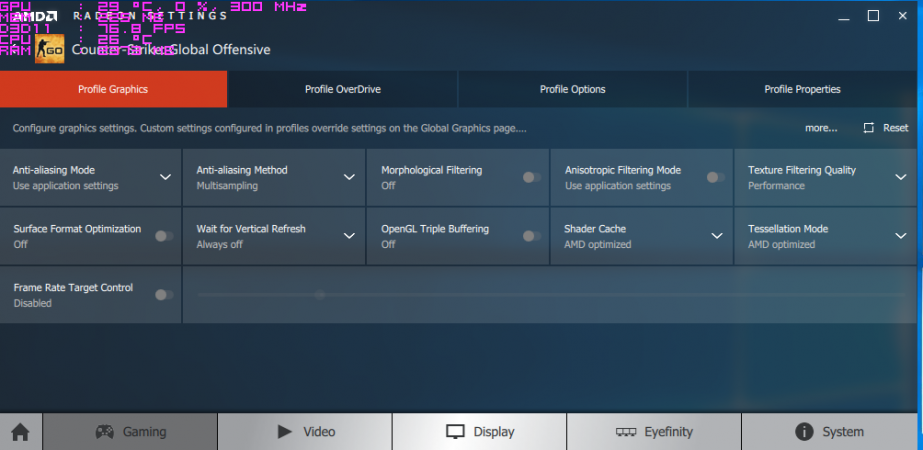The image size is (923, 450).
Task: Expand Tessellation Mode dropdown
Action: click(x=901, y=236)
